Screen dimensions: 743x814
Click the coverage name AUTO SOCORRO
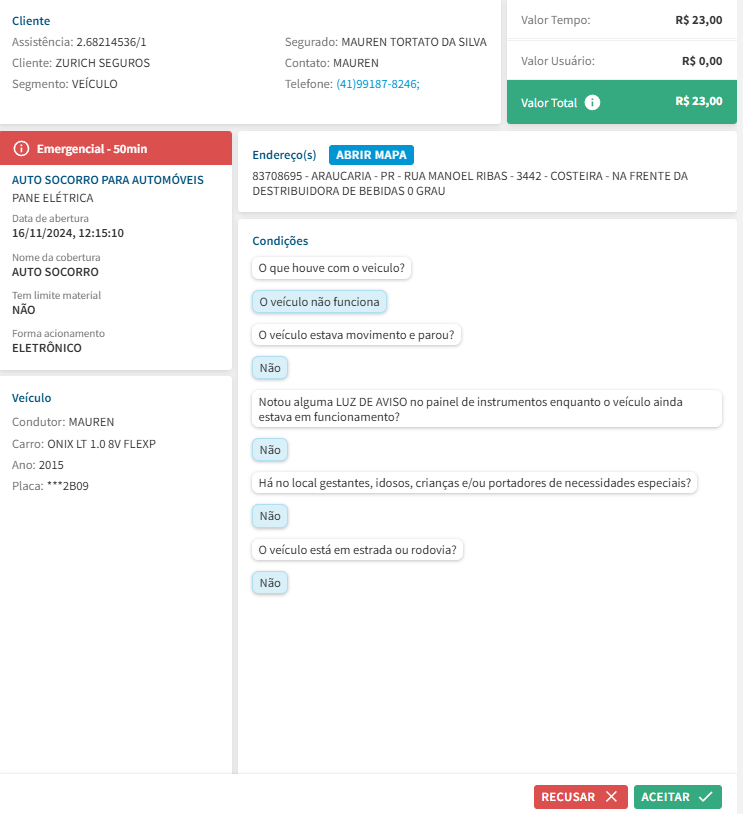[55, 272]
